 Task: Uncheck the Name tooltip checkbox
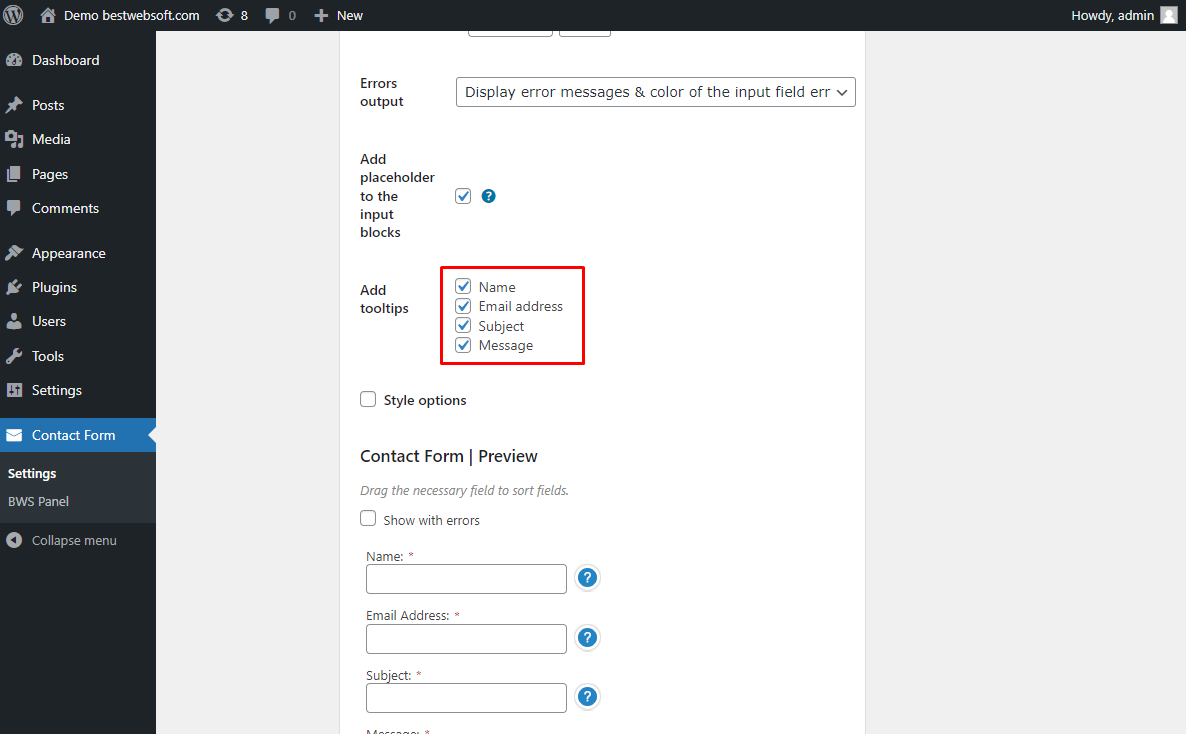pos(463,286)
